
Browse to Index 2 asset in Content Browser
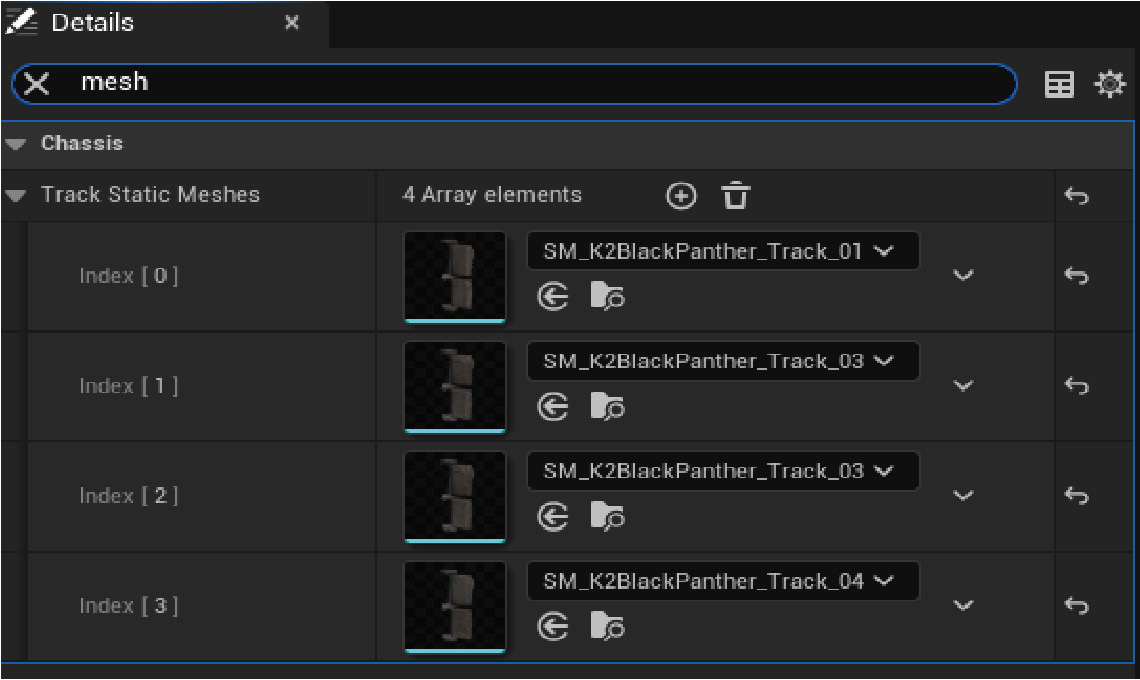(607, 517)
